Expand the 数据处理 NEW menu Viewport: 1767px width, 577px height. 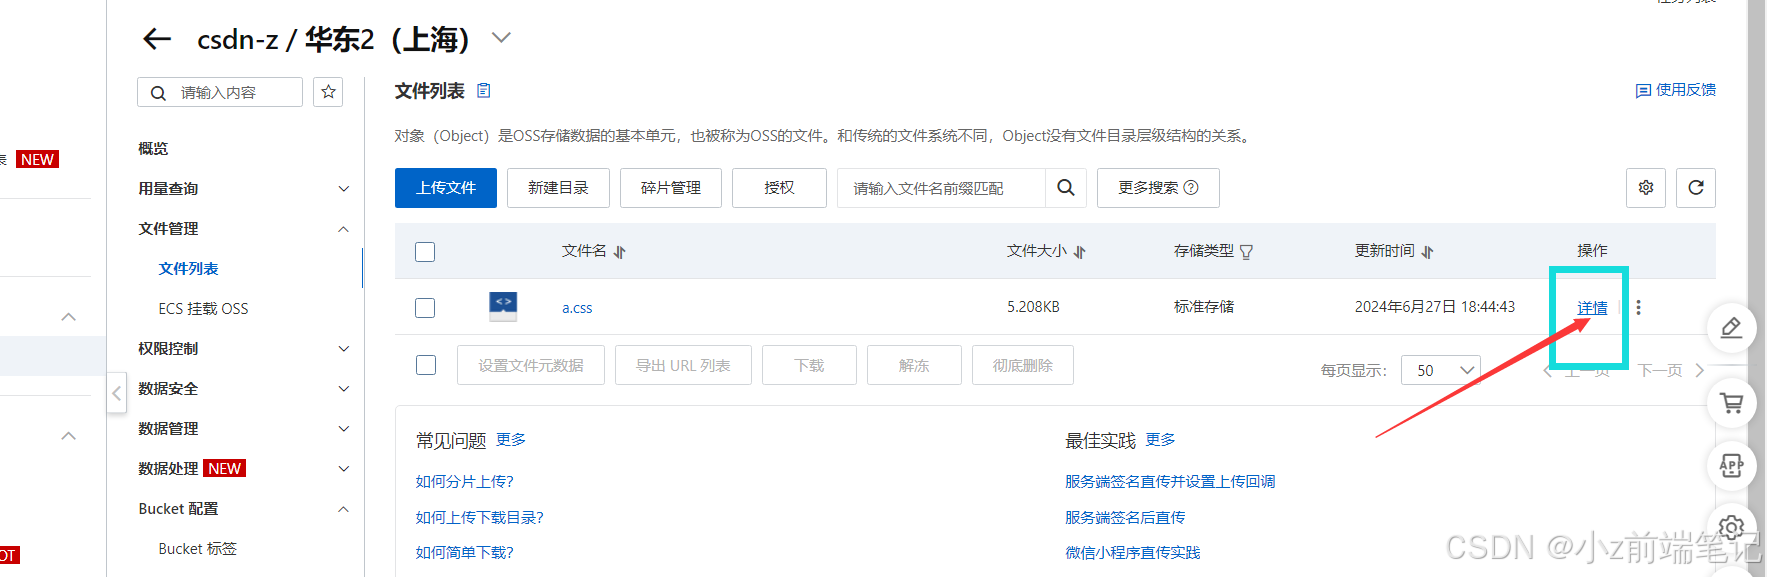coord(244,468)
